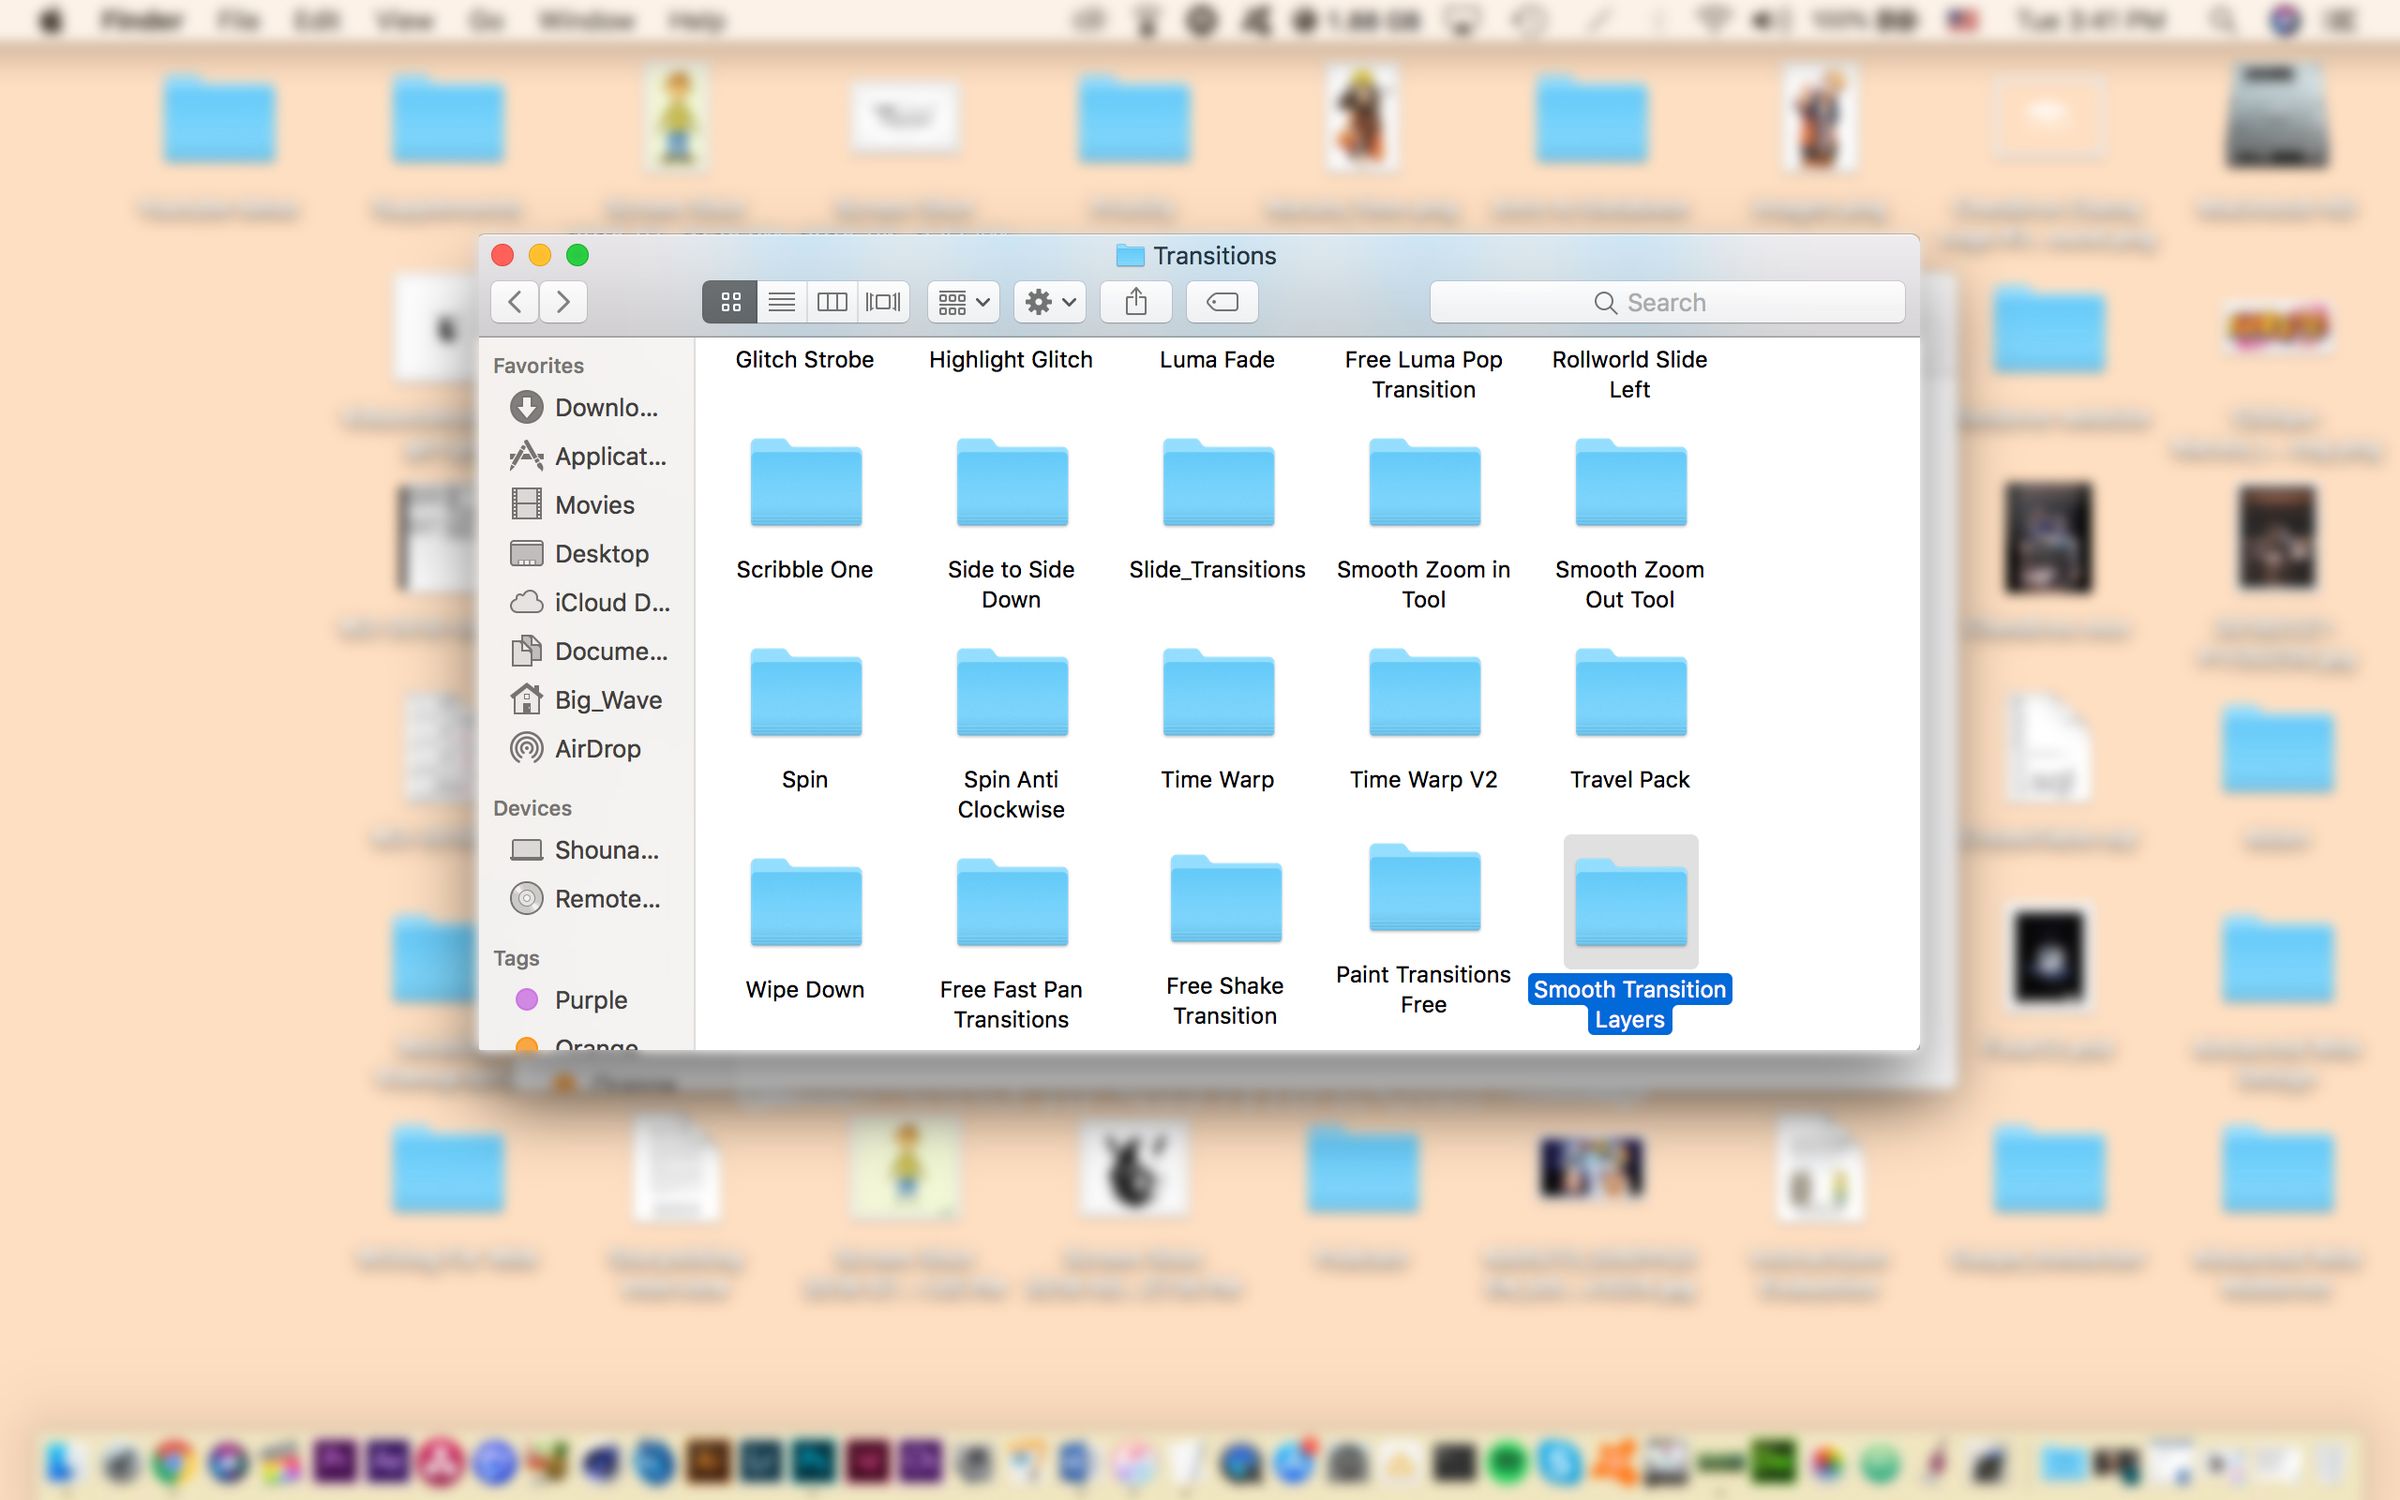
Task: Select the Purple tag swatch
Action: [x=528, y=999]
